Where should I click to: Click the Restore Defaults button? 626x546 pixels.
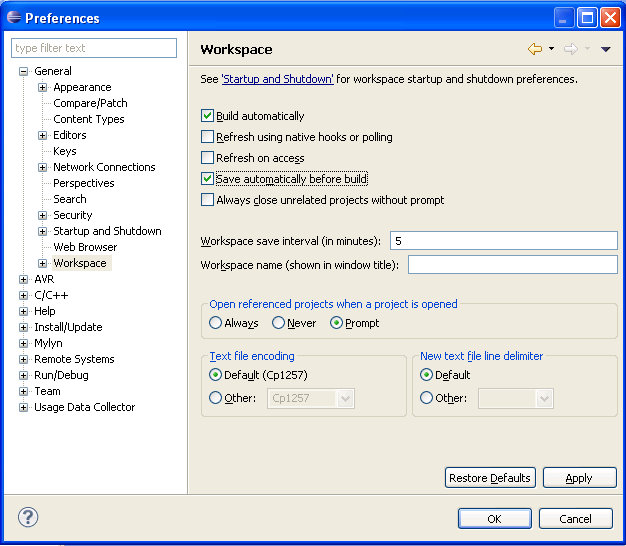(x=490, y=478)
